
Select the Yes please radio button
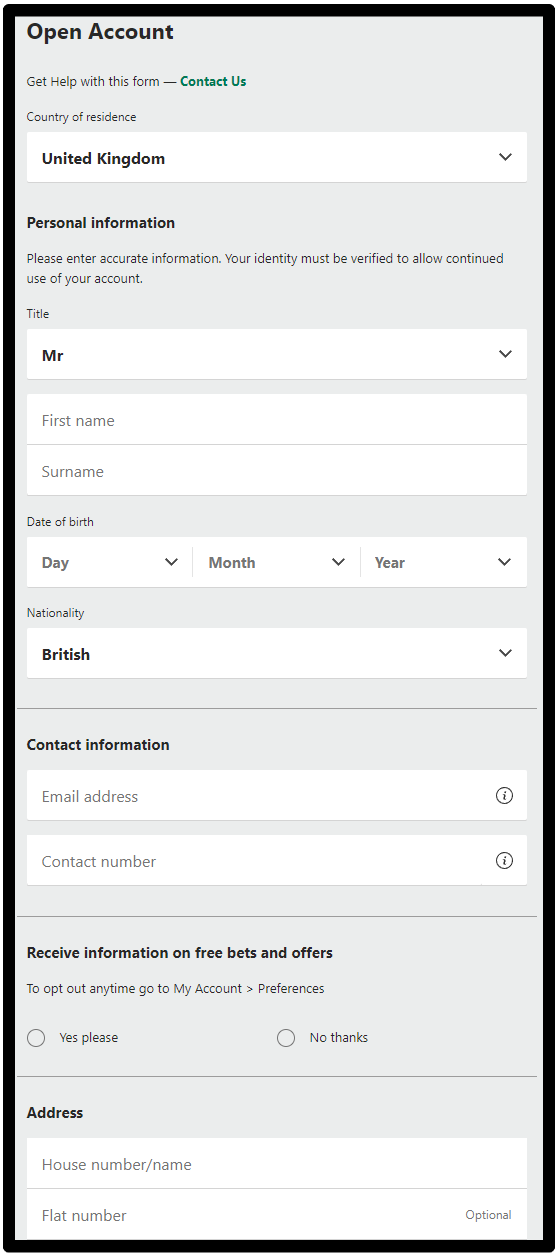coord(36,1038)
